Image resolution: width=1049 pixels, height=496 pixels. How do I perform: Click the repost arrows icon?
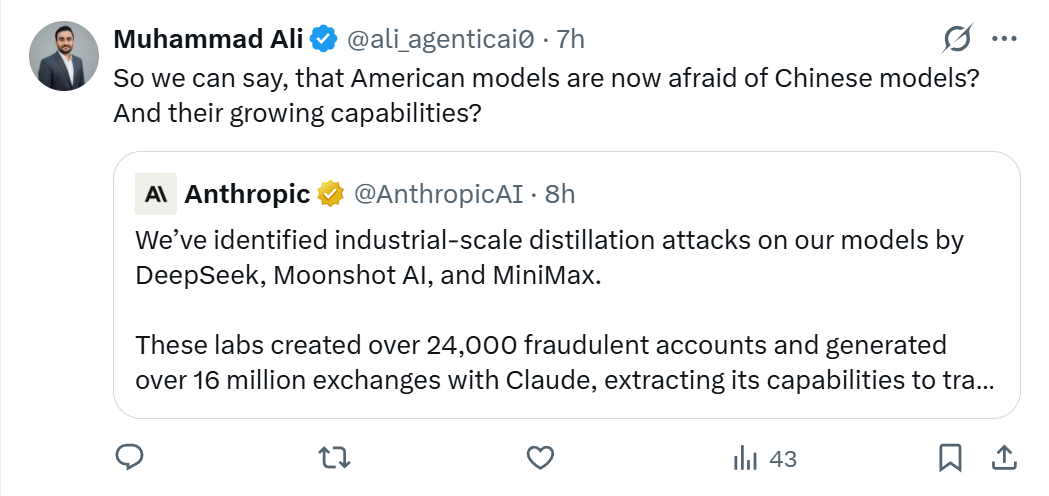[x=335, y=458]
